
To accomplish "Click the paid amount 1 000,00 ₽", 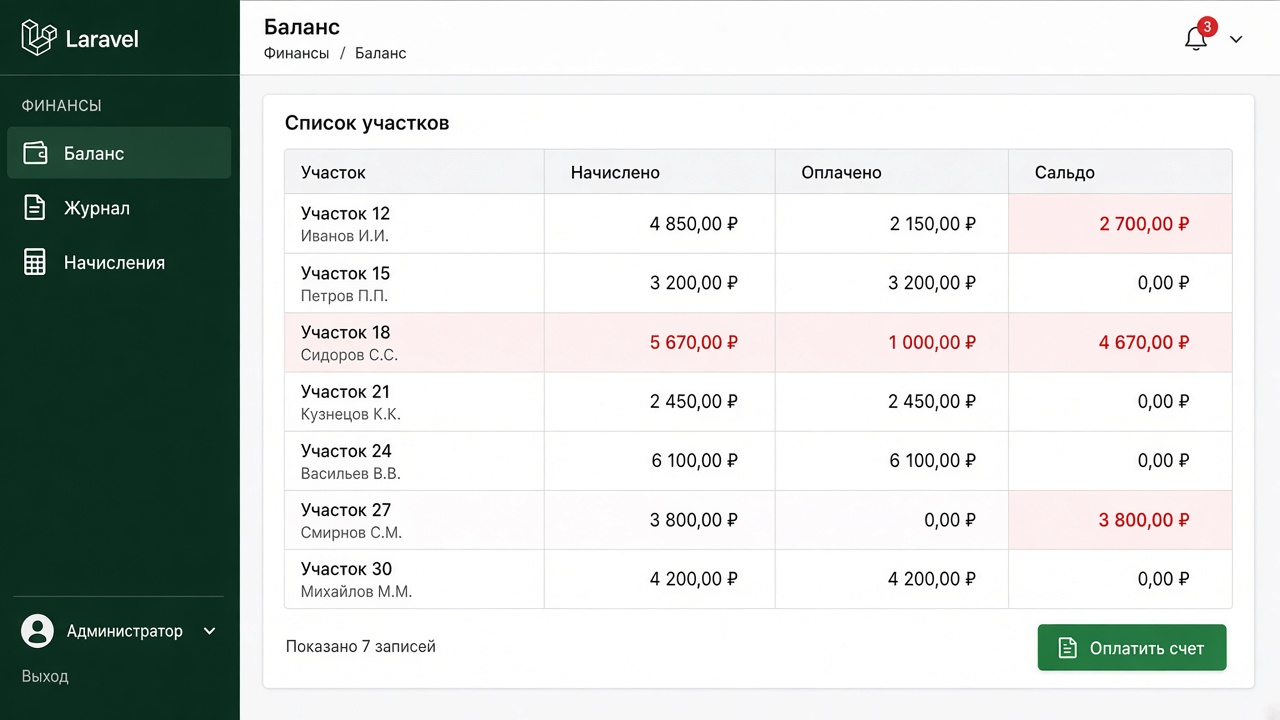I will tap(932, 342).
